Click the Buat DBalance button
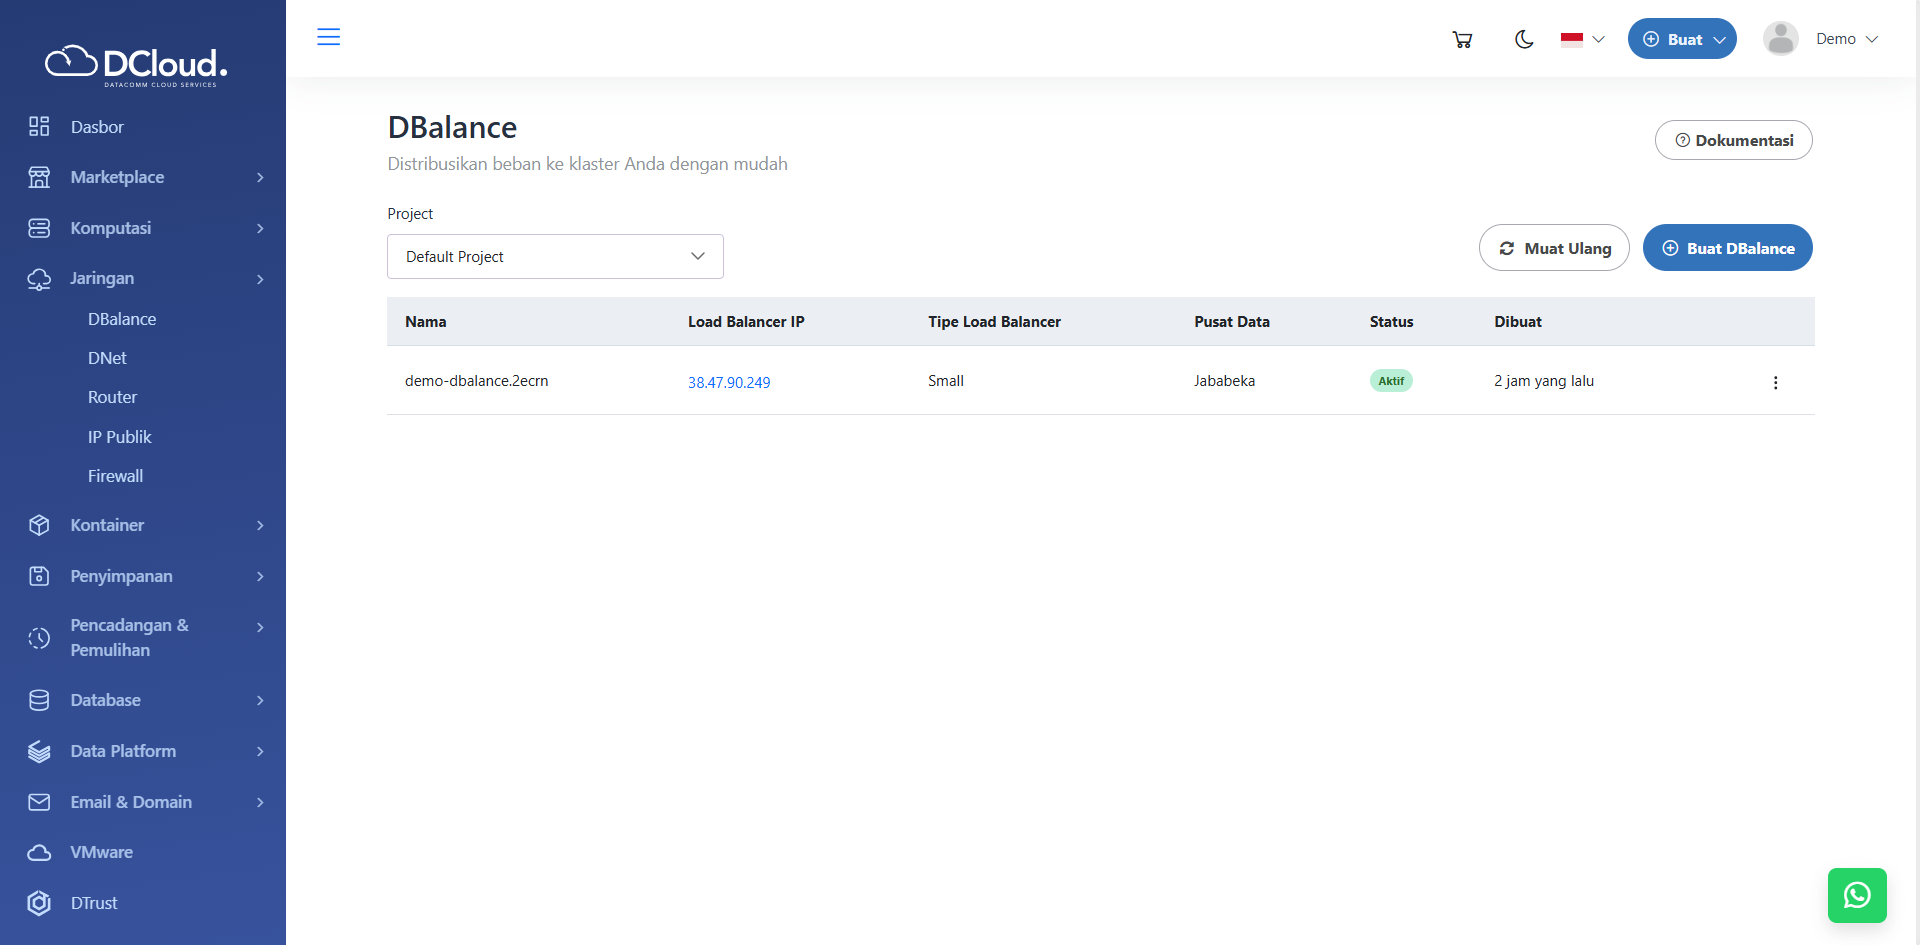1920x945 pixels. point(1727,248)
